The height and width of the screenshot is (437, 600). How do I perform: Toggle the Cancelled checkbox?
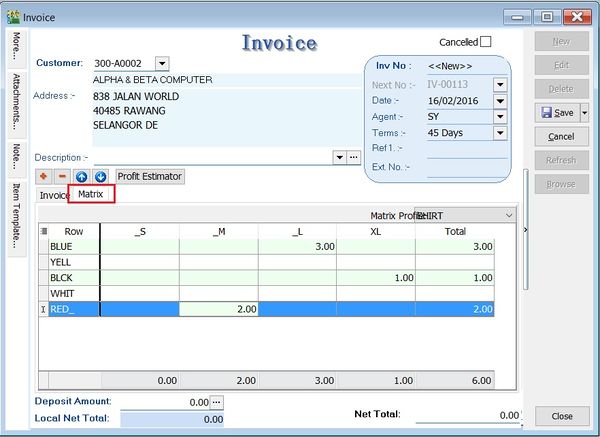click(485, 42)
